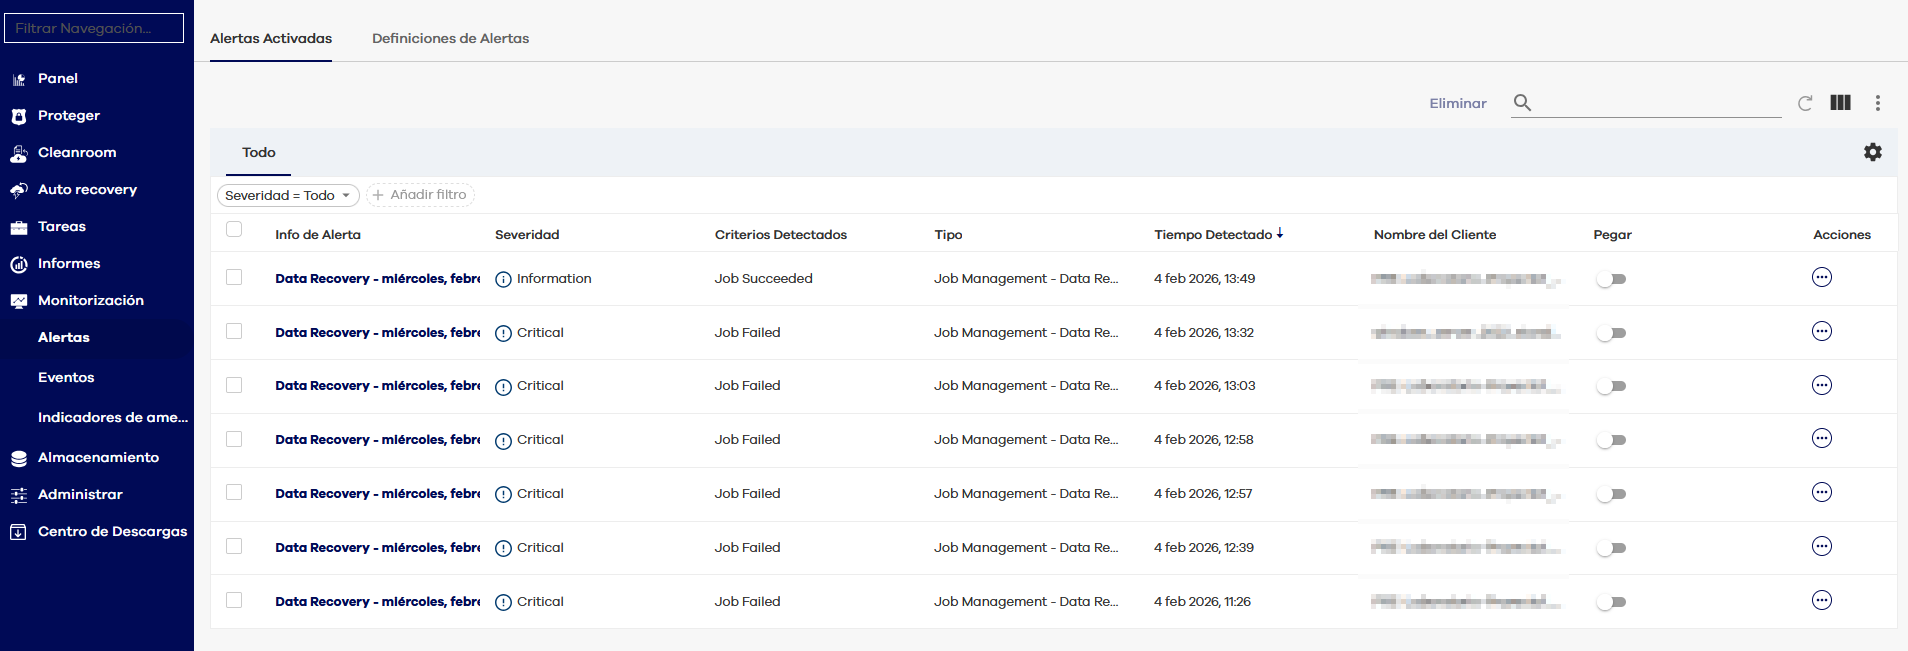
Task: Check the select-all header checkbox
Action: (234, 230)
